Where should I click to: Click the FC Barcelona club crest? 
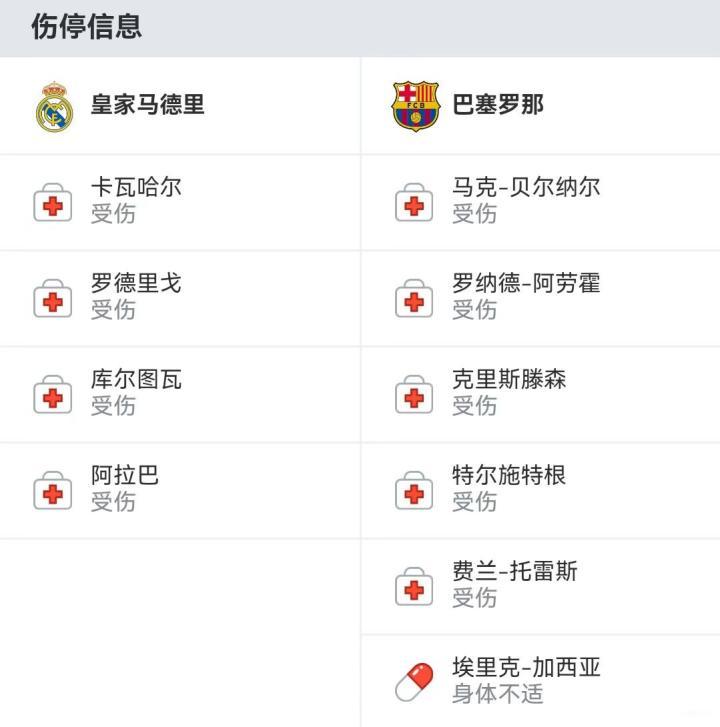pos(415,107)
